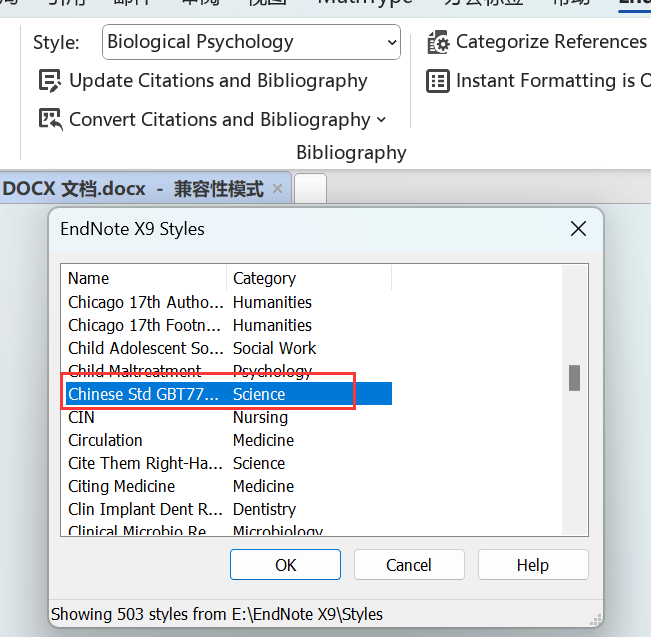Click the Category column header

coord(309,278)
